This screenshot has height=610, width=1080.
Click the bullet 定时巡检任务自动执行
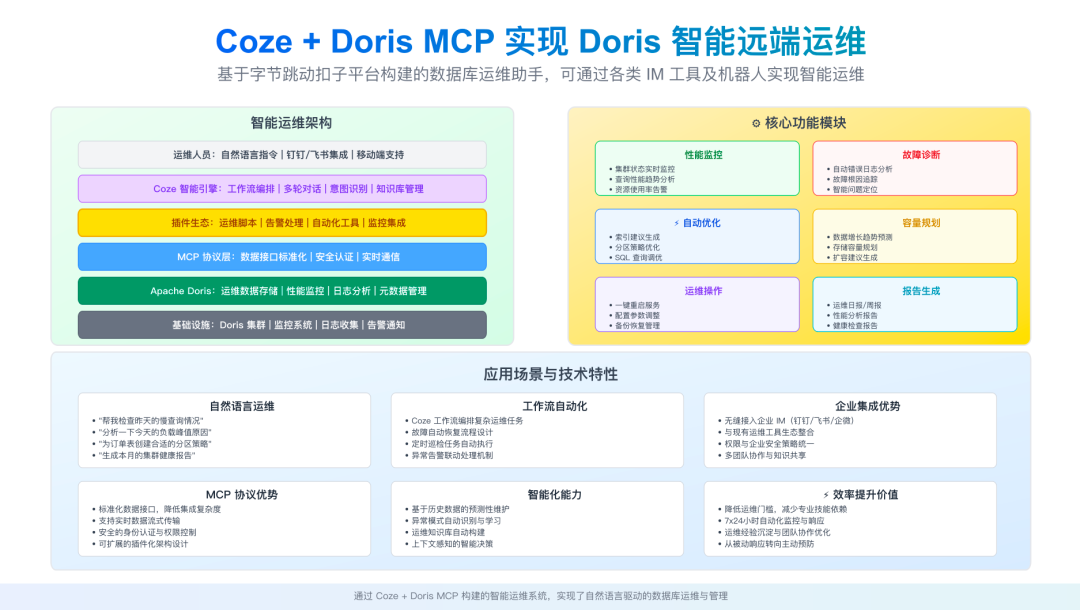pos(452,444)
